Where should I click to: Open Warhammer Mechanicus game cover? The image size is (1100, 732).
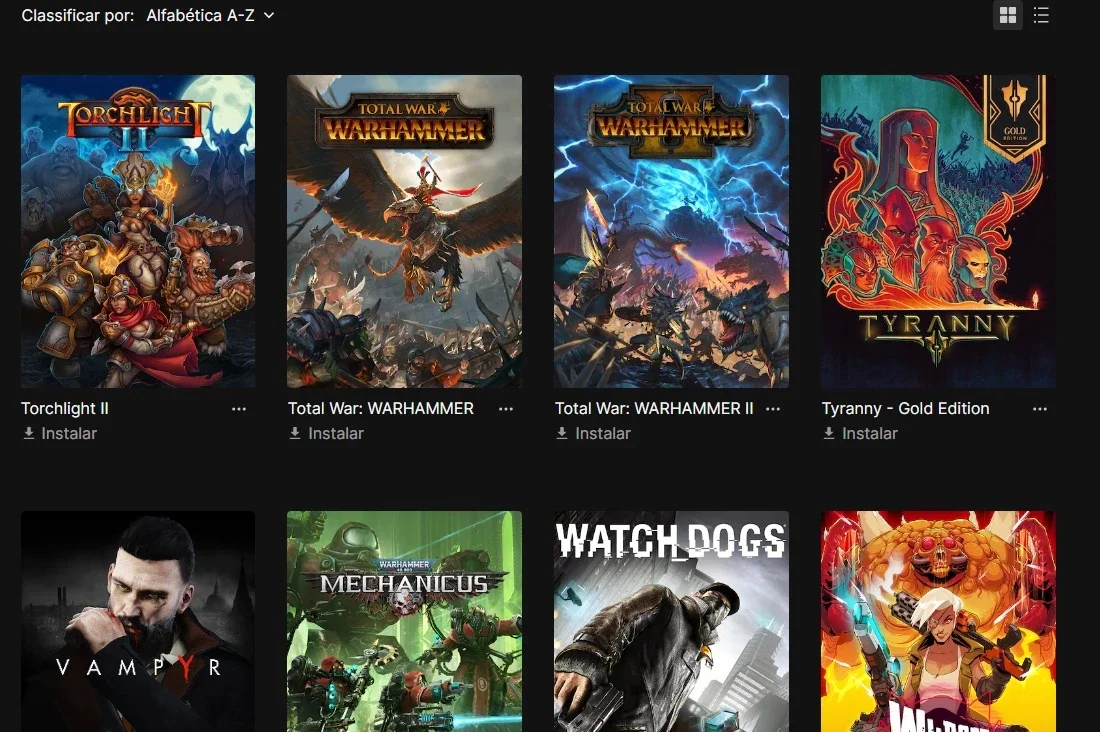[405, 621]
